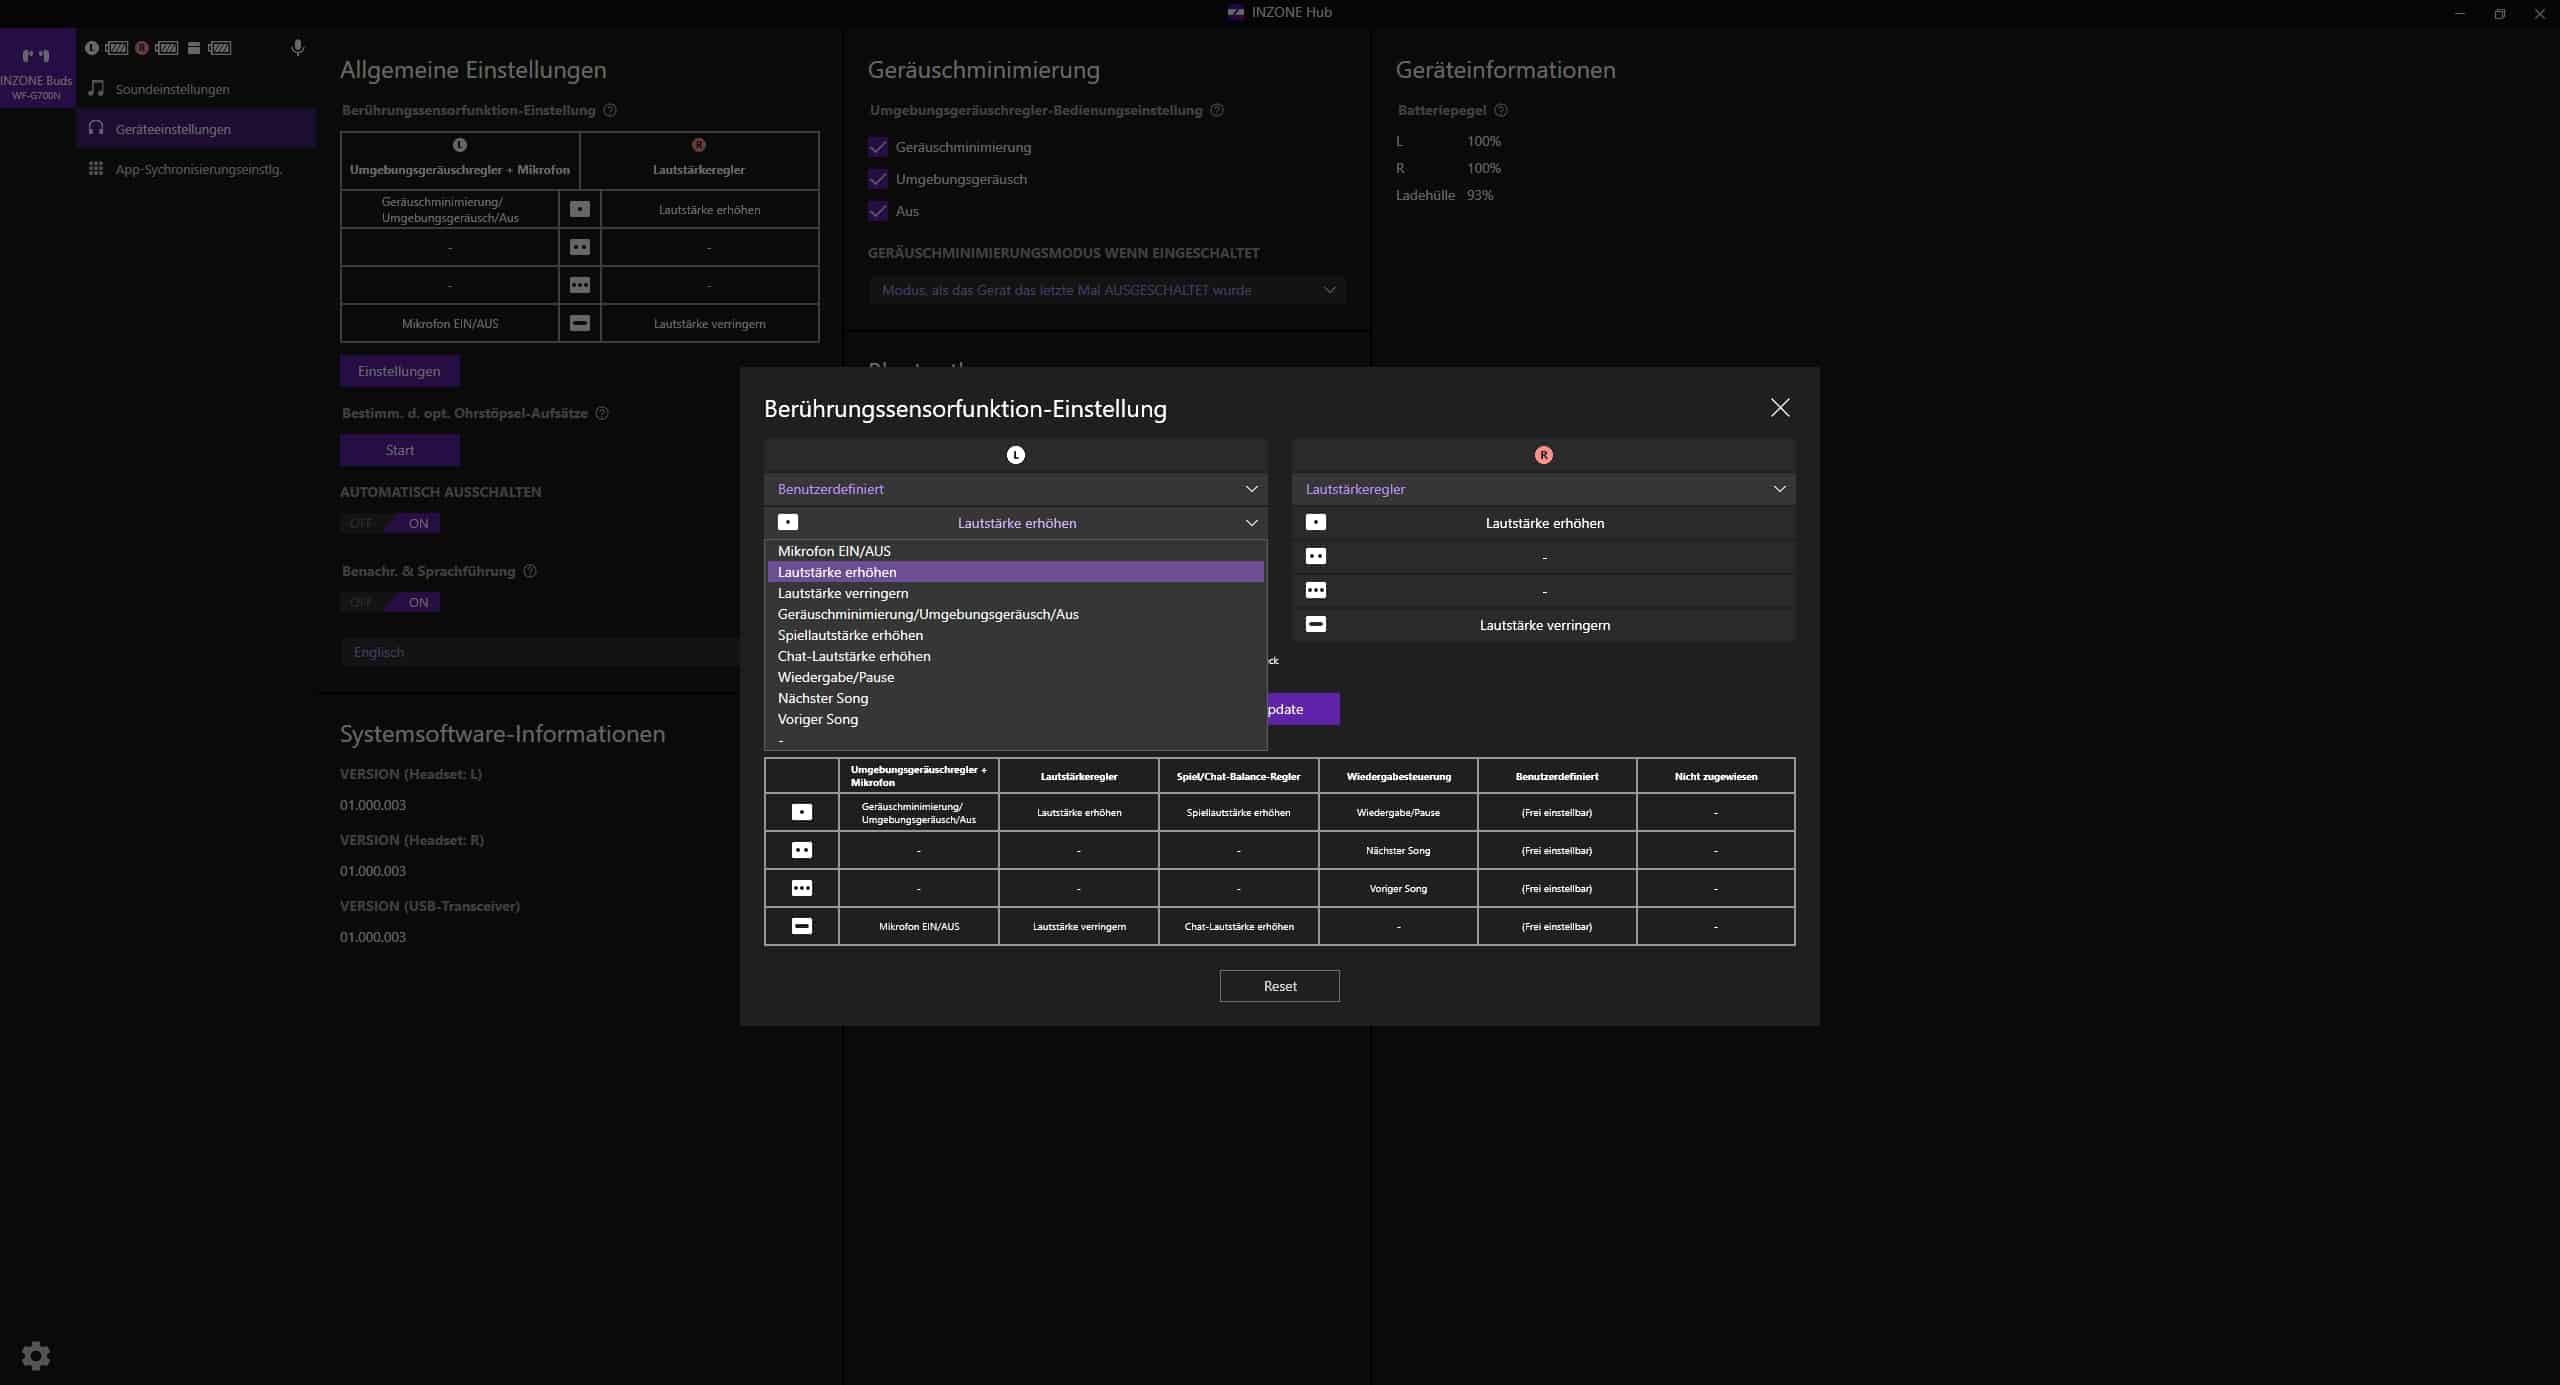Image resolution: width=2560 pixels, height=1385 pixels.
Task: Open Soundeinstellungen in the sidebar
Action: click(x=172, y=89)
